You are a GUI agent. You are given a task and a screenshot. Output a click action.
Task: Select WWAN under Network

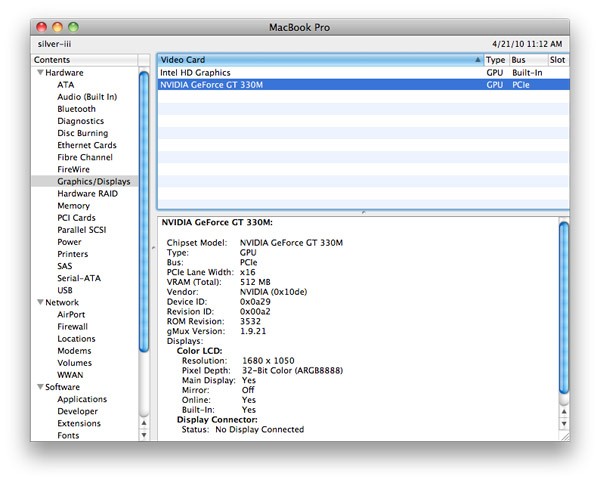70,375
